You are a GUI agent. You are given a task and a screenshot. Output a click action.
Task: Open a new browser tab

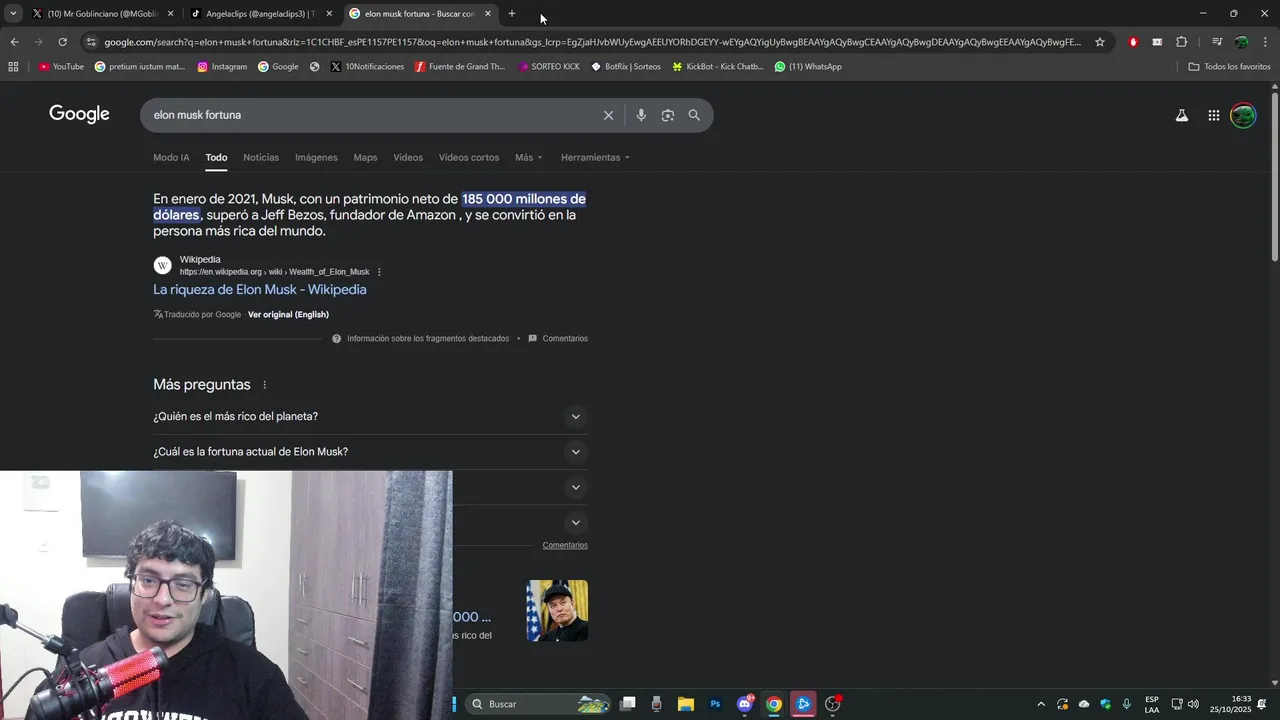512,14
